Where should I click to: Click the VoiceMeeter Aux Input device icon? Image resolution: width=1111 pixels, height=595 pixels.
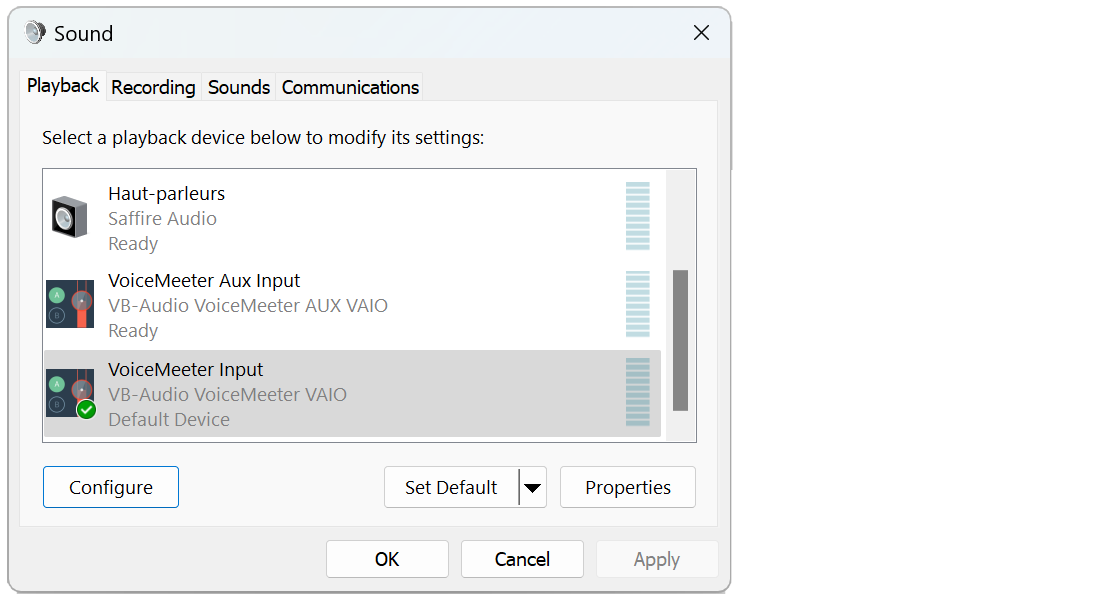pyautogui.click(x=70, y=304)
